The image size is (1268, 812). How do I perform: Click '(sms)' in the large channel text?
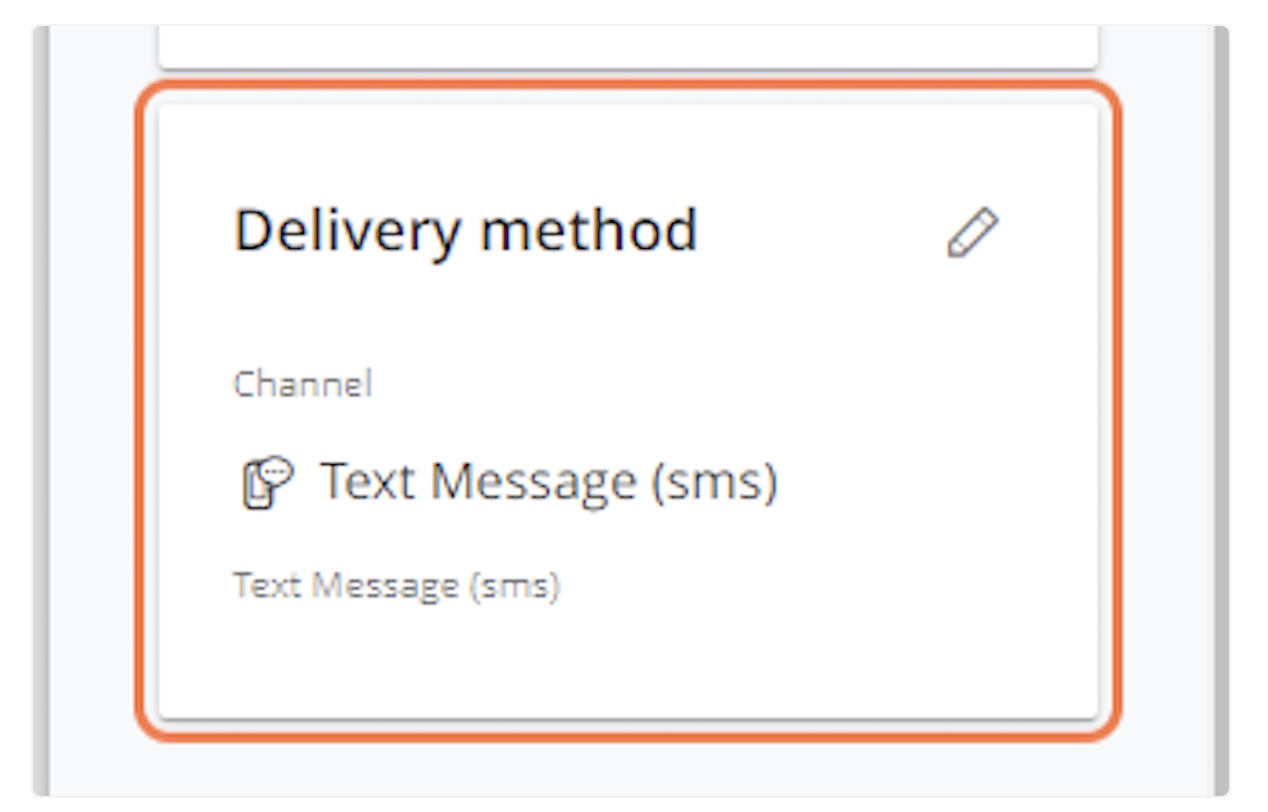[x=714, y=484]
